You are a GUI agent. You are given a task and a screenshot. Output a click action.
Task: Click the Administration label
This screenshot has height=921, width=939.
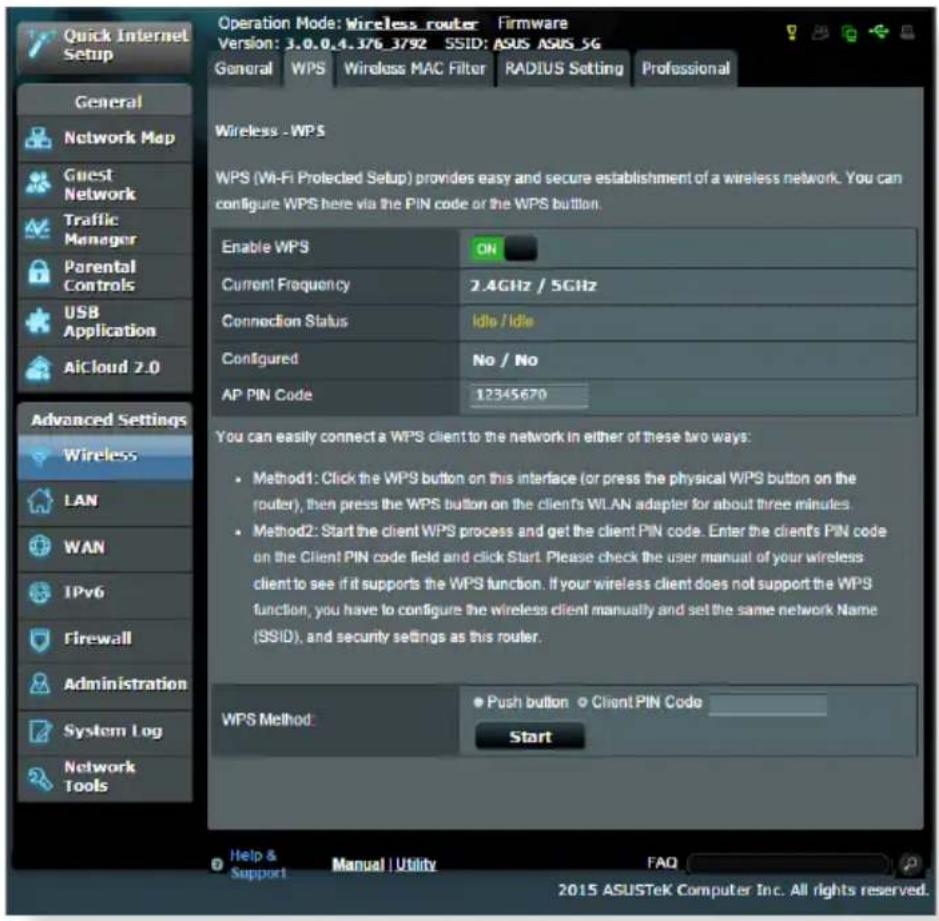(x=125, y=683)
